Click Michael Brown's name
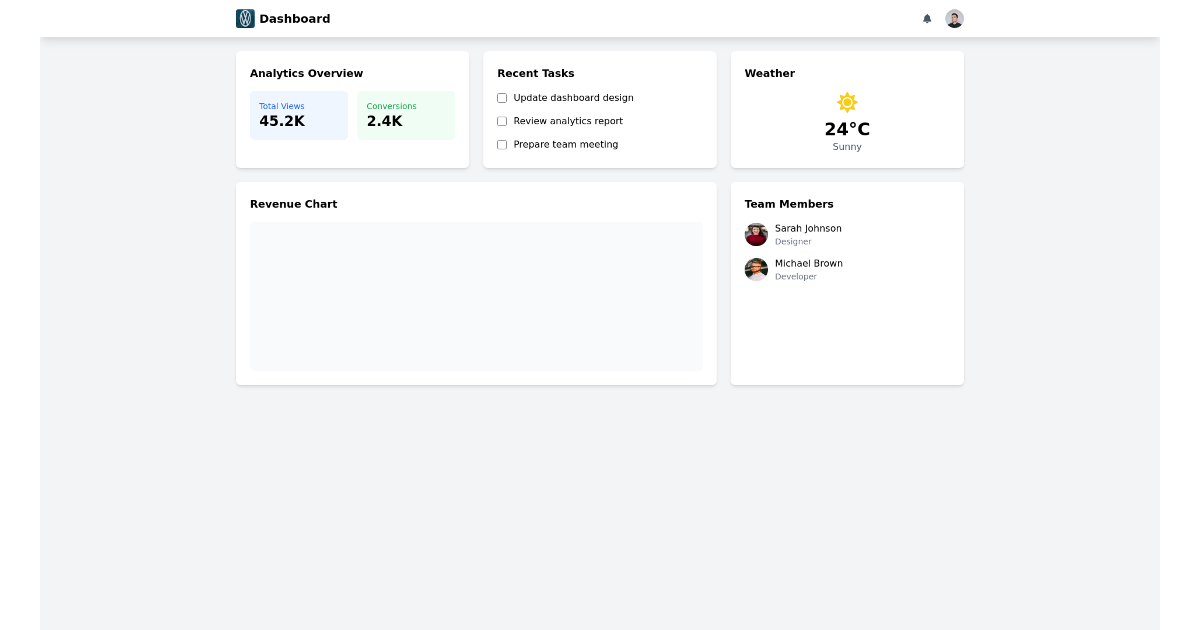The height and width of the screenshot is (630, 1200). click(809, 263)
